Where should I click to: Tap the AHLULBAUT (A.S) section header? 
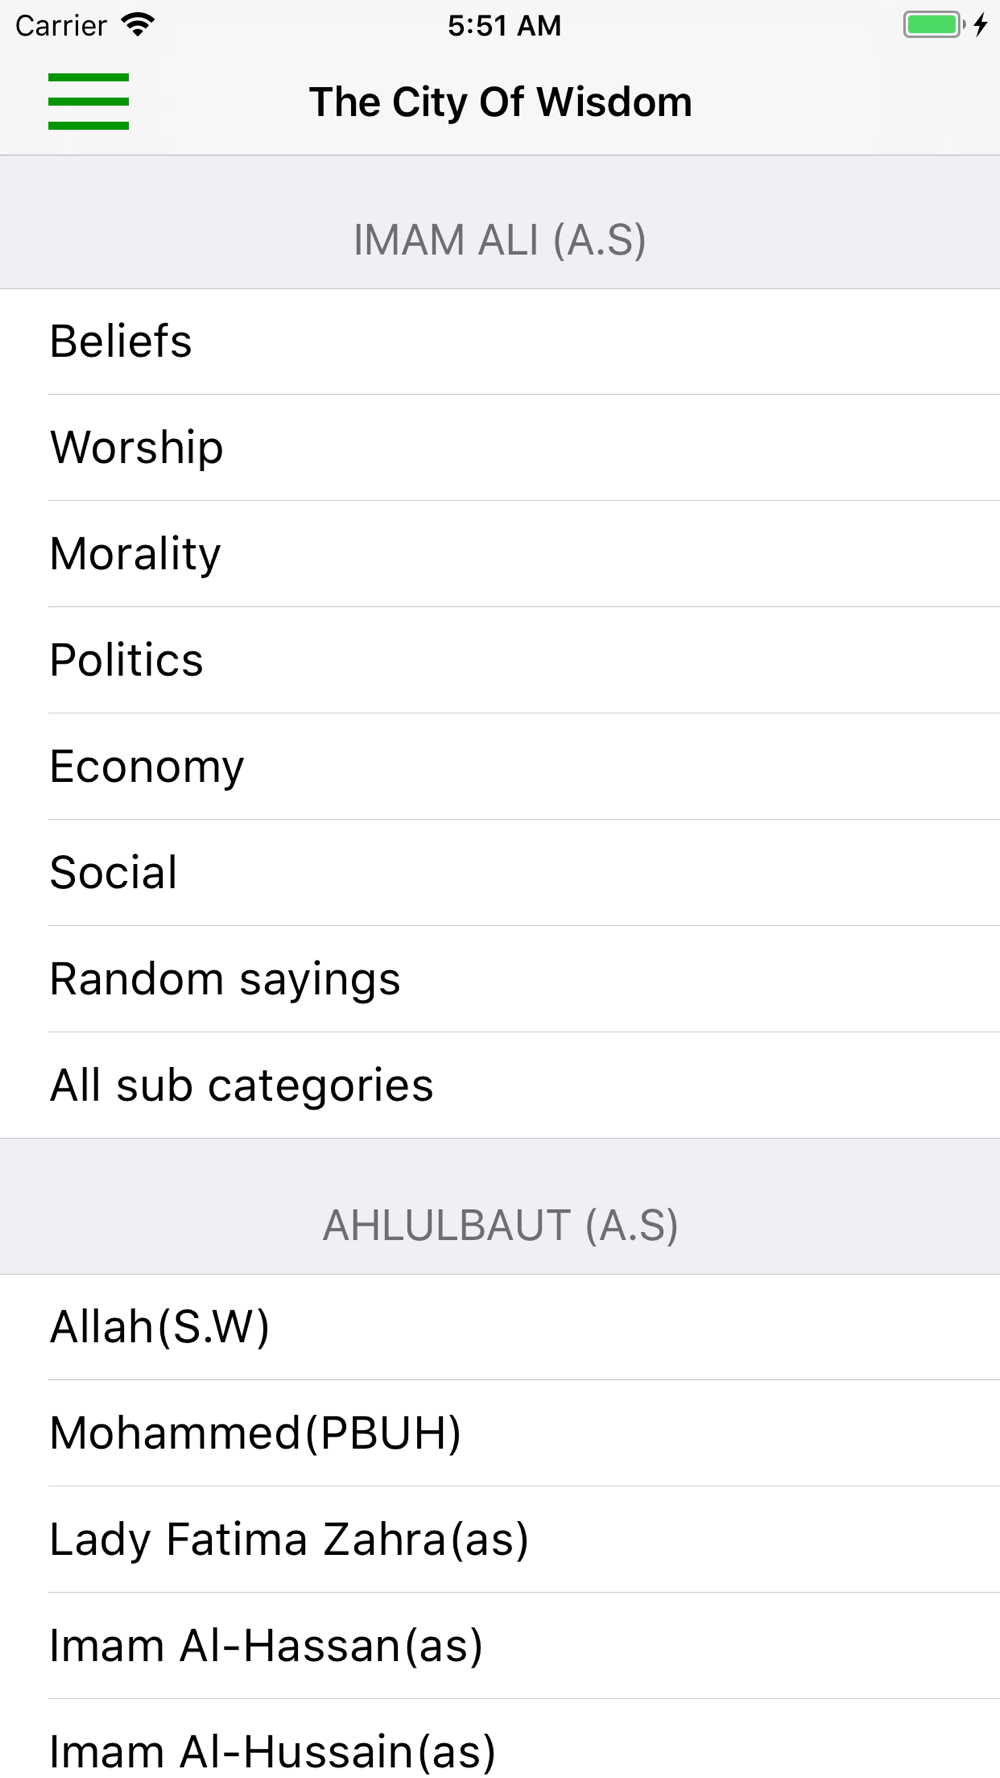click(500, 1226)
